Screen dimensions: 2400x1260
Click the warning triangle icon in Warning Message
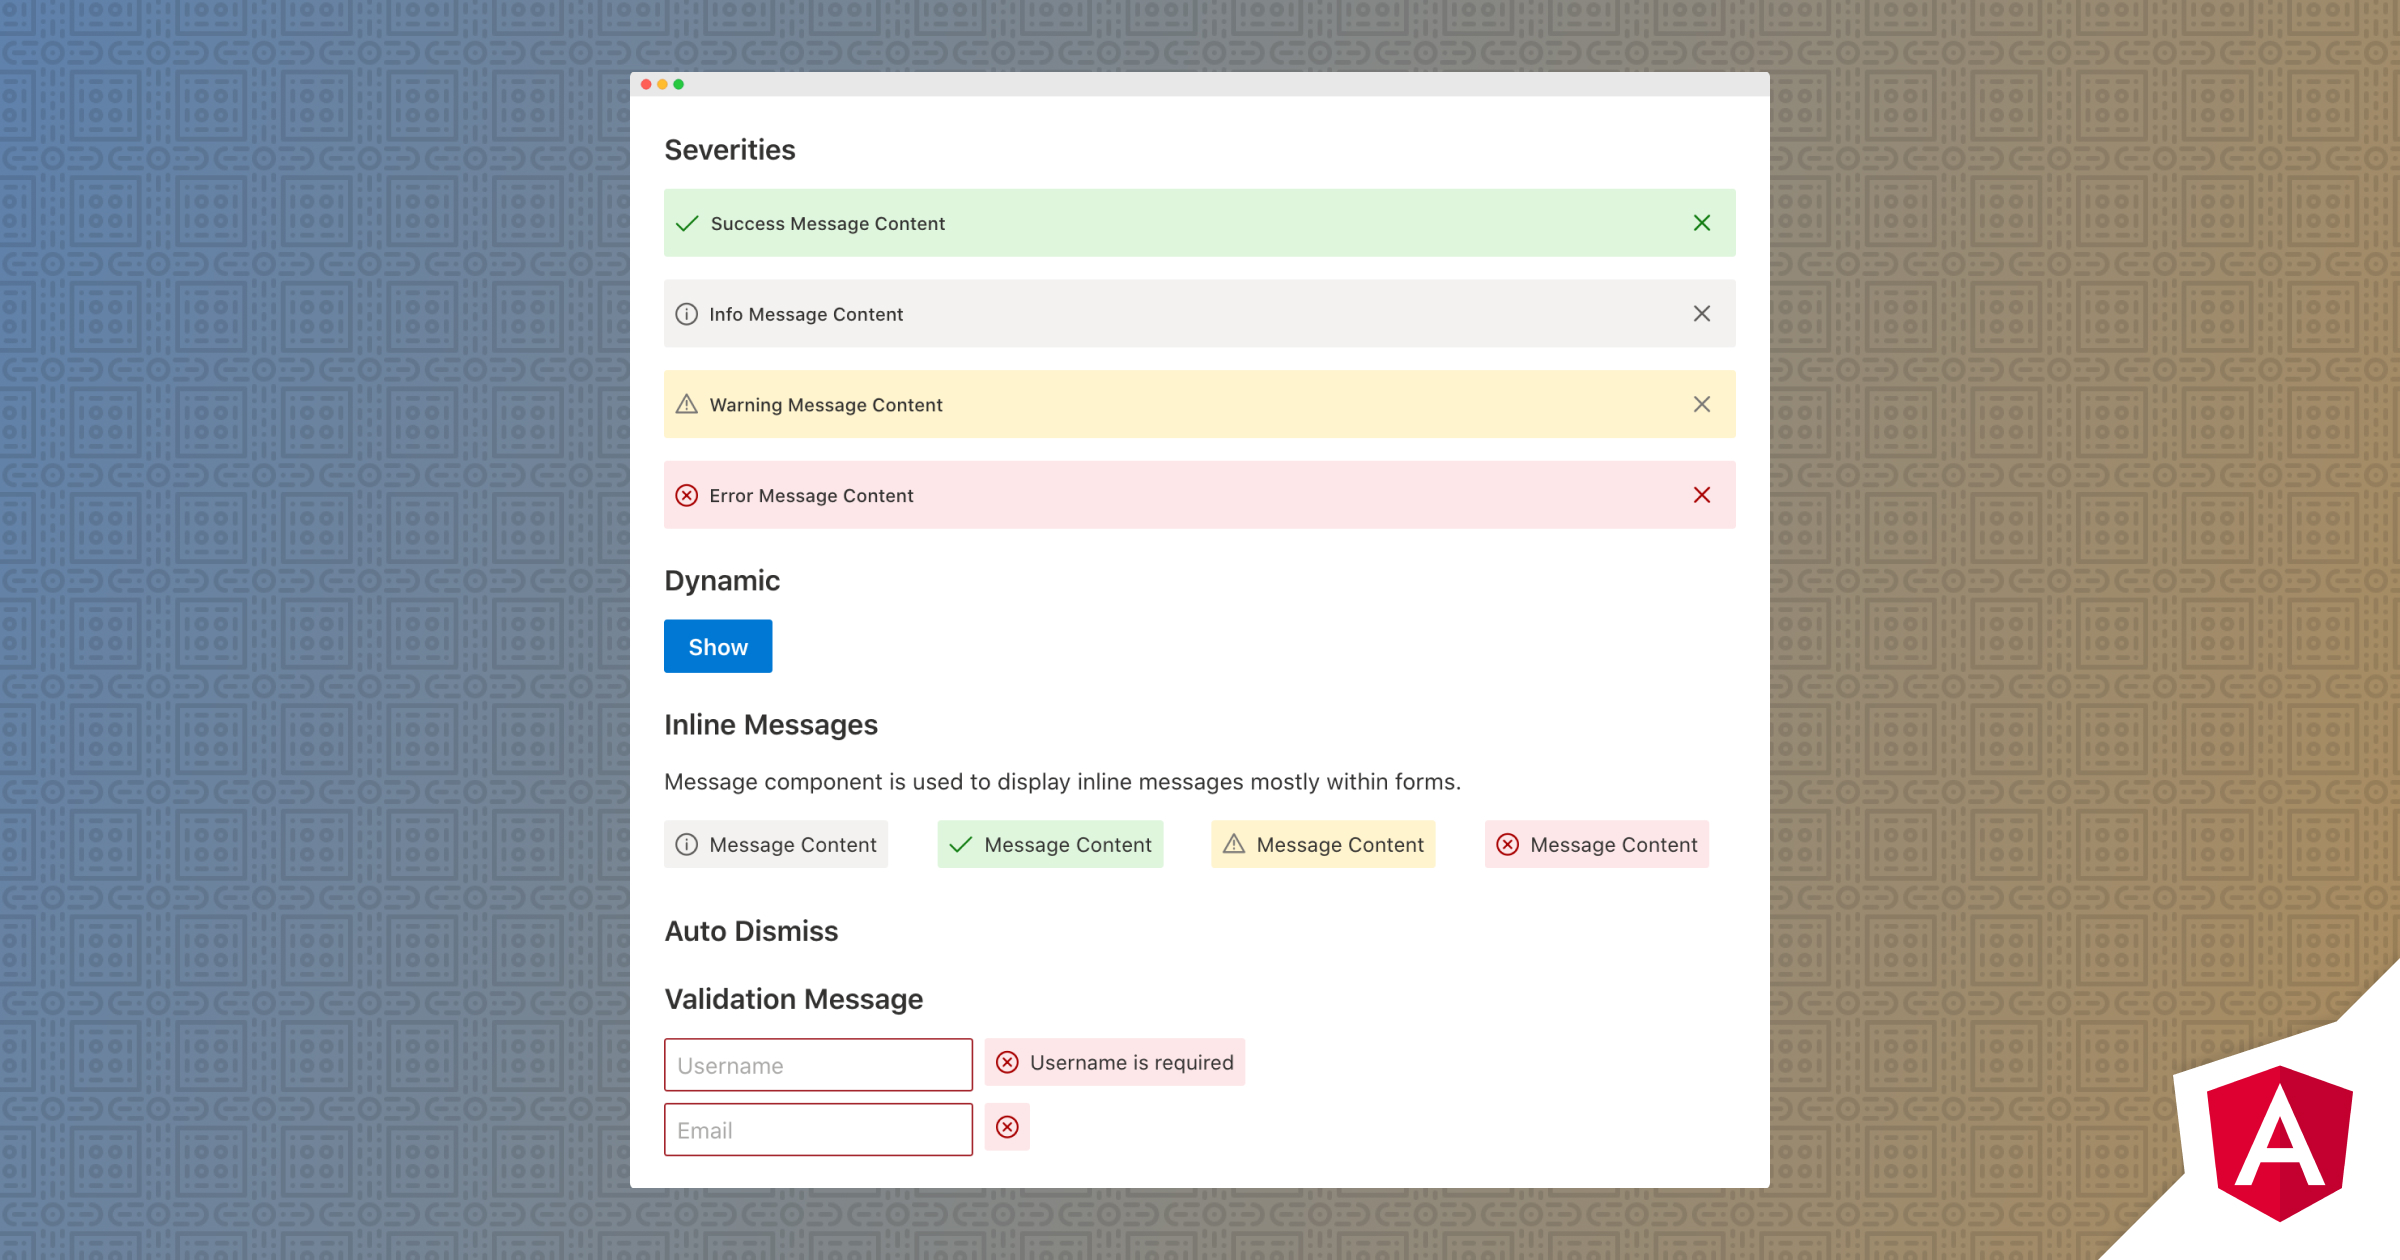coord(686,404)
